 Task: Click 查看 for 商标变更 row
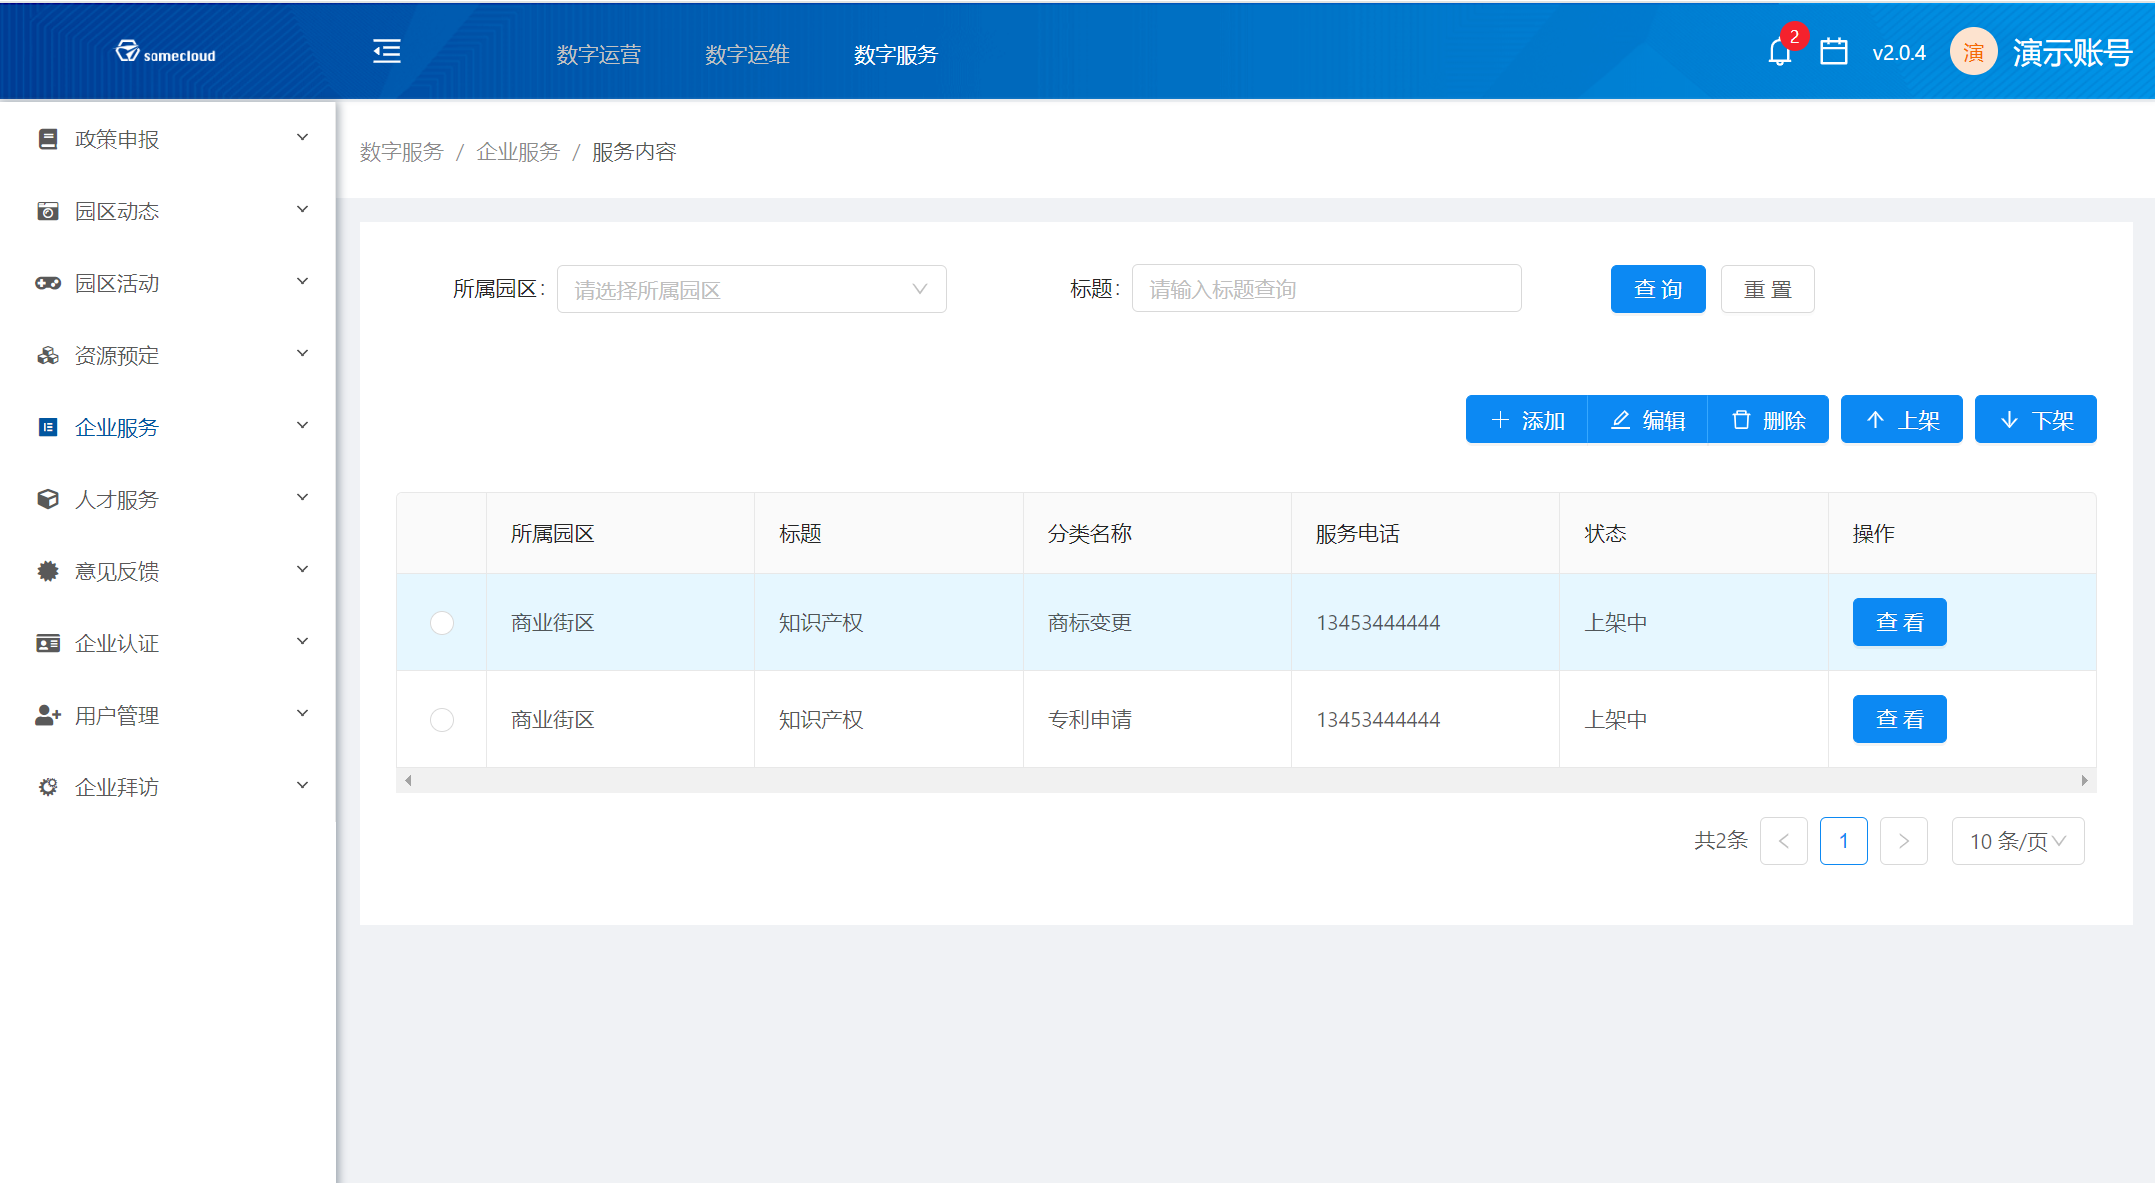click(1899, 622)
